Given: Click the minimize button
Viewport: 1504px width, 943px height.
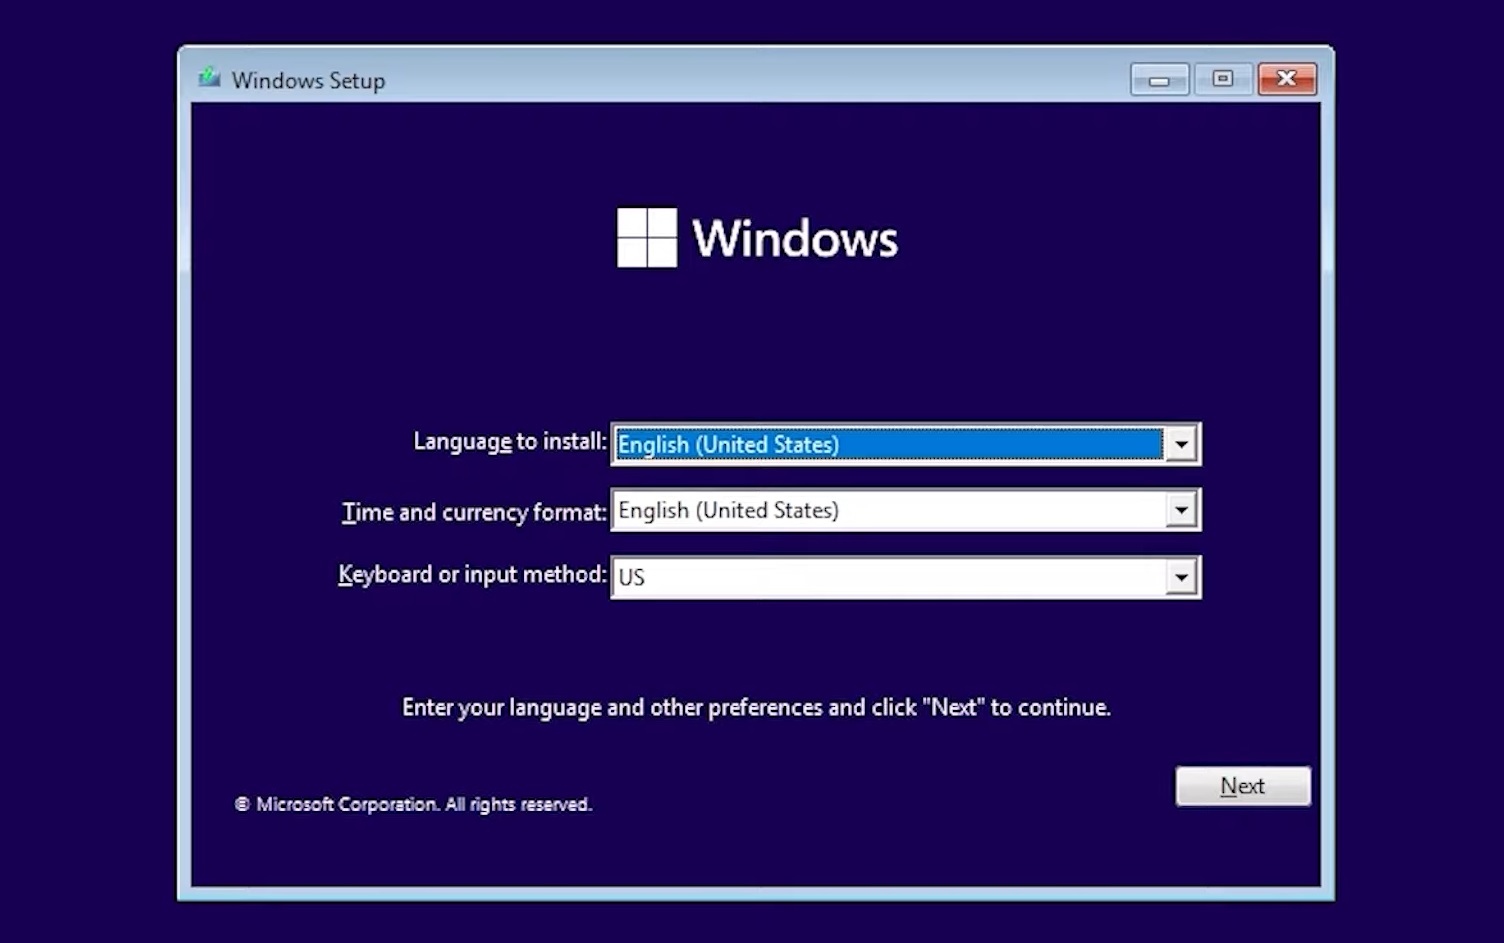Looking at the screenshot, I should pos(1158,79).
